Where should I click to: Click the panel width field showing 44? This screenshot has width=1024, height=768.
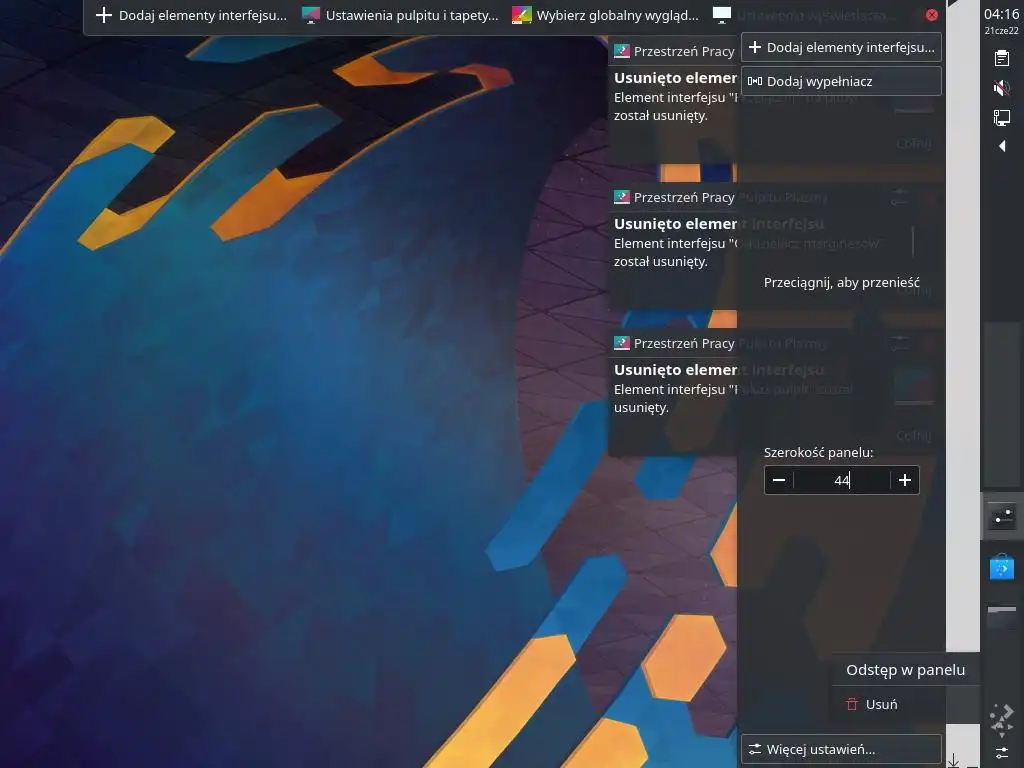click(x=841, y=480)
